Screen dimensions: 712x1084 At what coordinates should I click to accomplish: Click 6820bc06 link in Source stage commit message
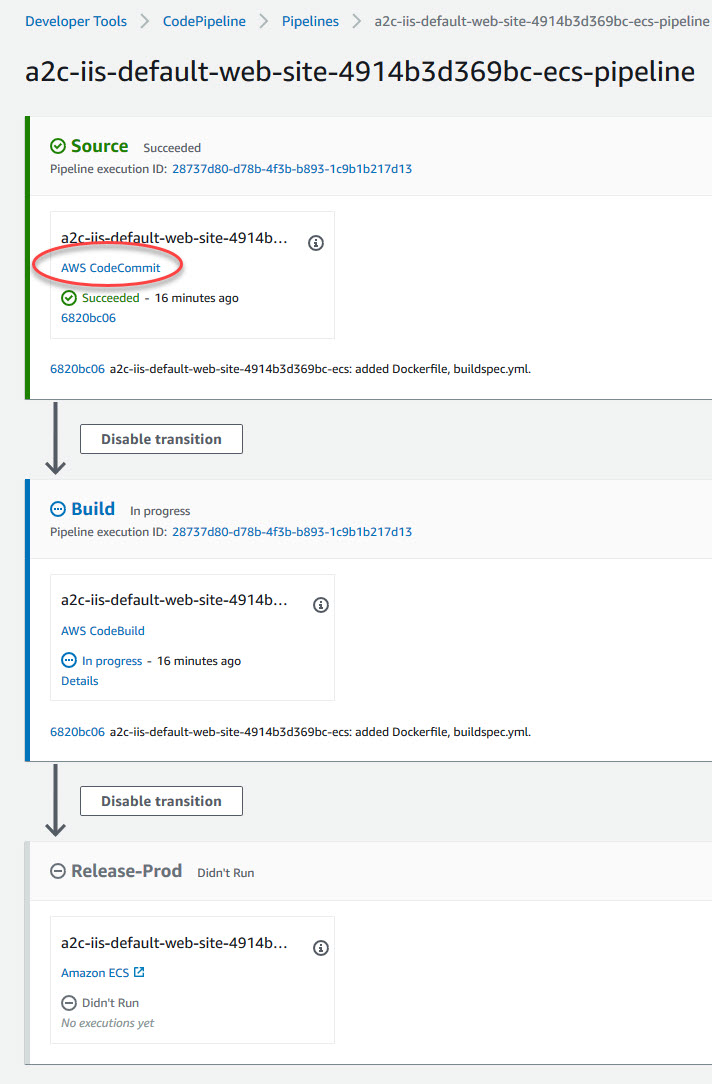point(77,369)
